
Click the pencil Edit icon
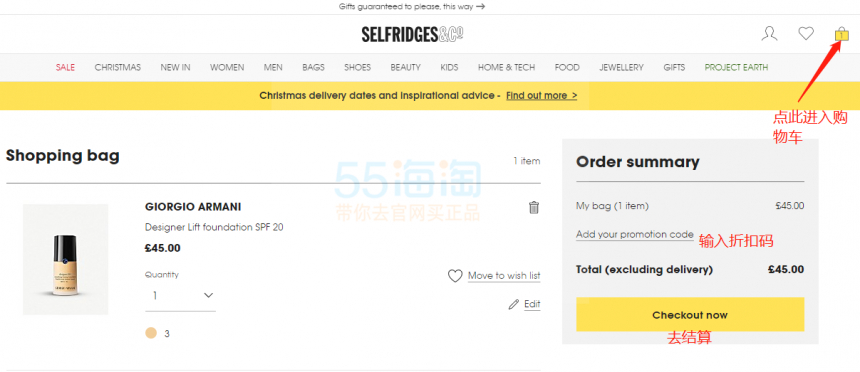[x=513, y=304]
